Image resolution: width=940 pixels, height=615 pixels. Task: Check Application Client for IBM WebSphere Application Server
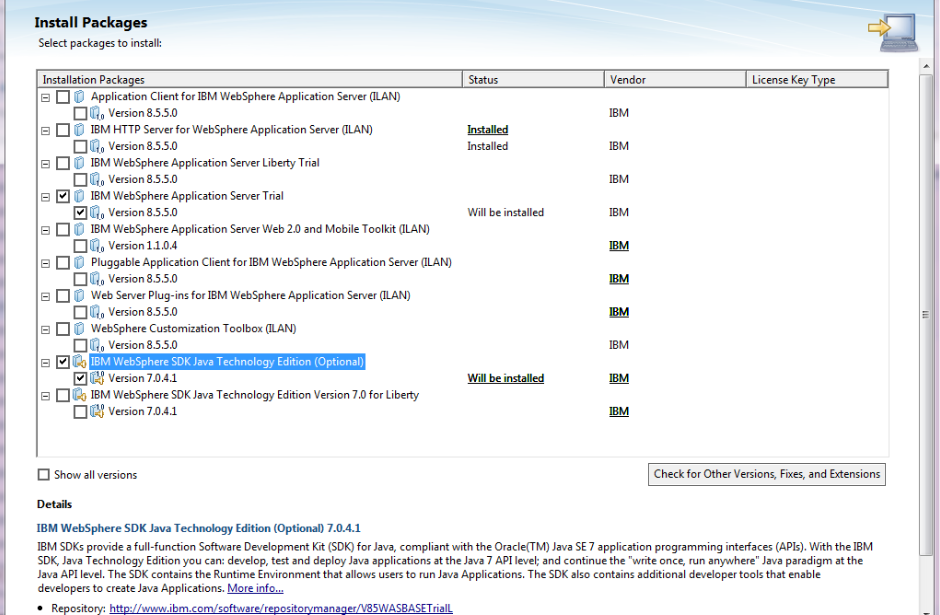[63, 97]
